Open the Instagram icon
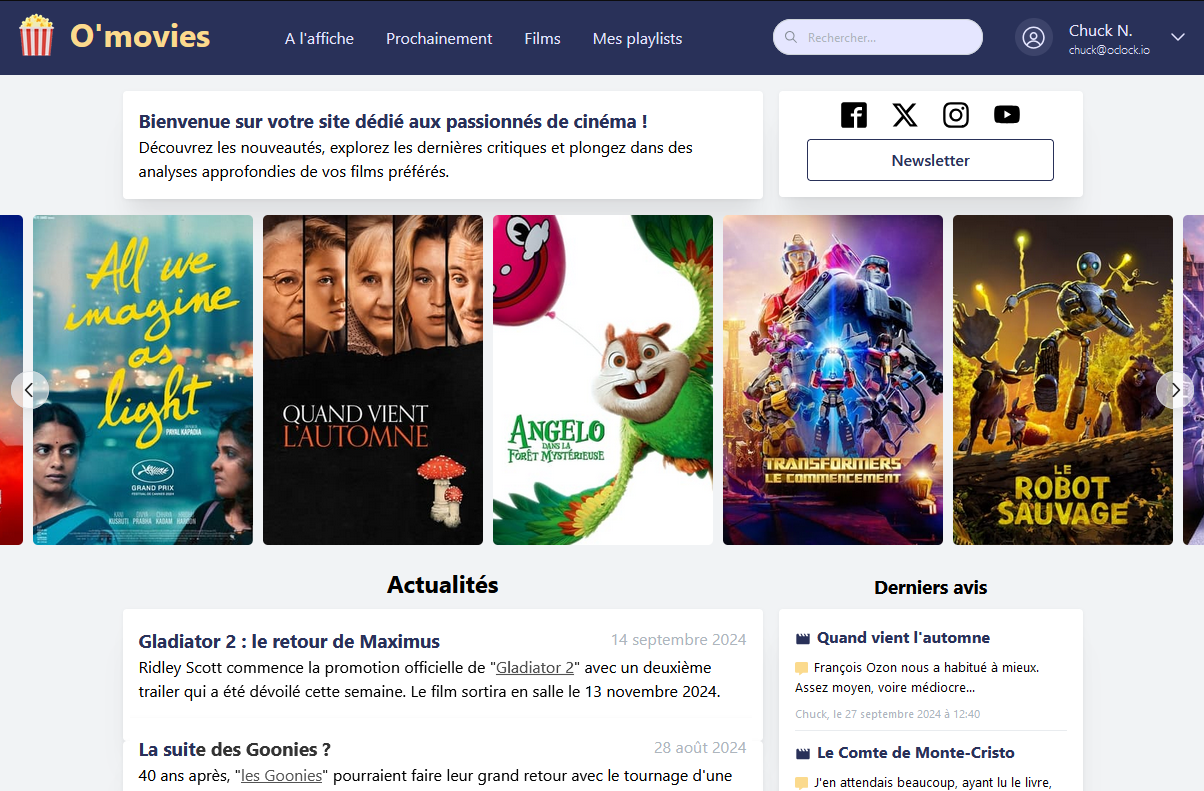This screenshot has height=791, width=1204. (x=956, y=115)
